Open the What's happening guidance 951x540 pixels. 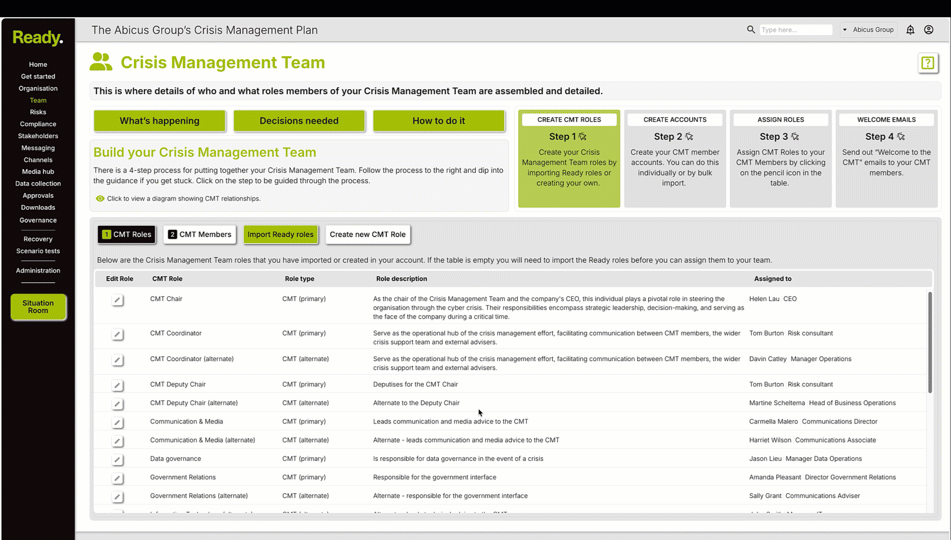tap(160, 121)
